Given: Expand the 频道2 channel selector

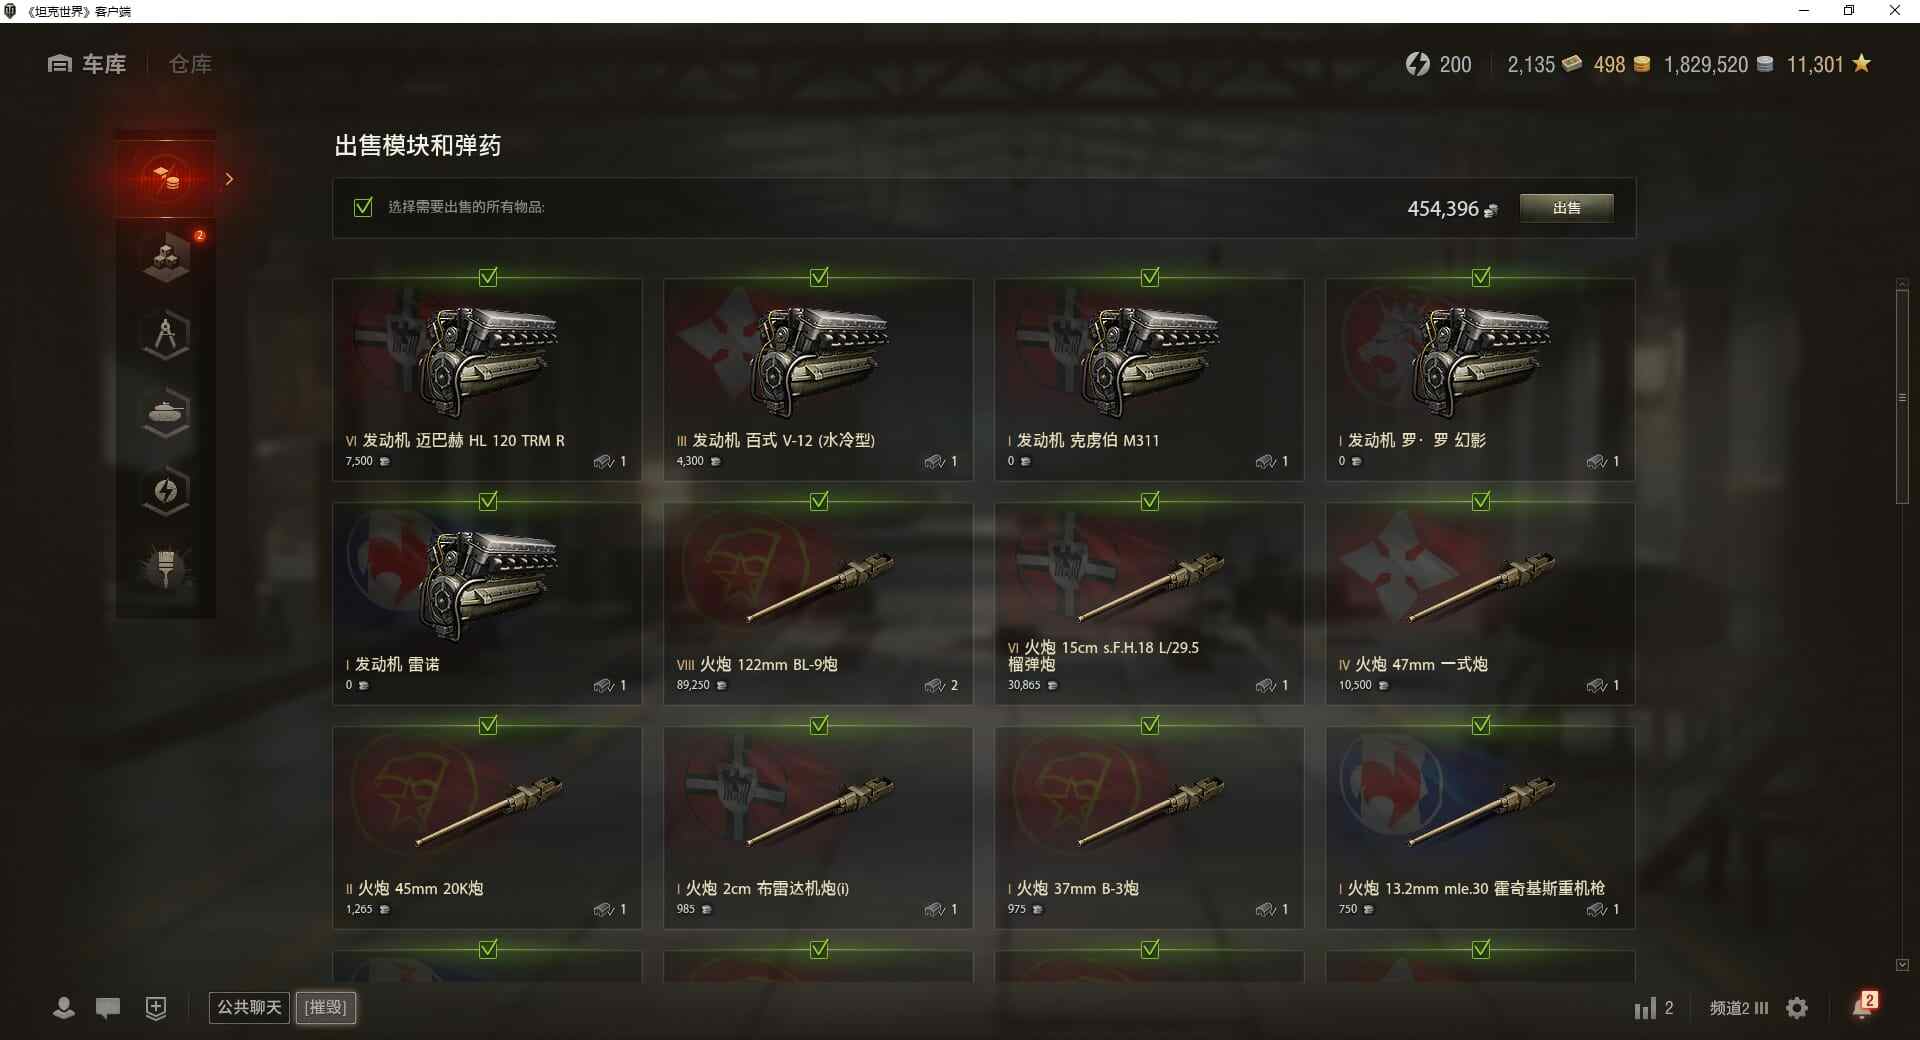Looking at the screenshot, I should click(x=1738, y=1008).
